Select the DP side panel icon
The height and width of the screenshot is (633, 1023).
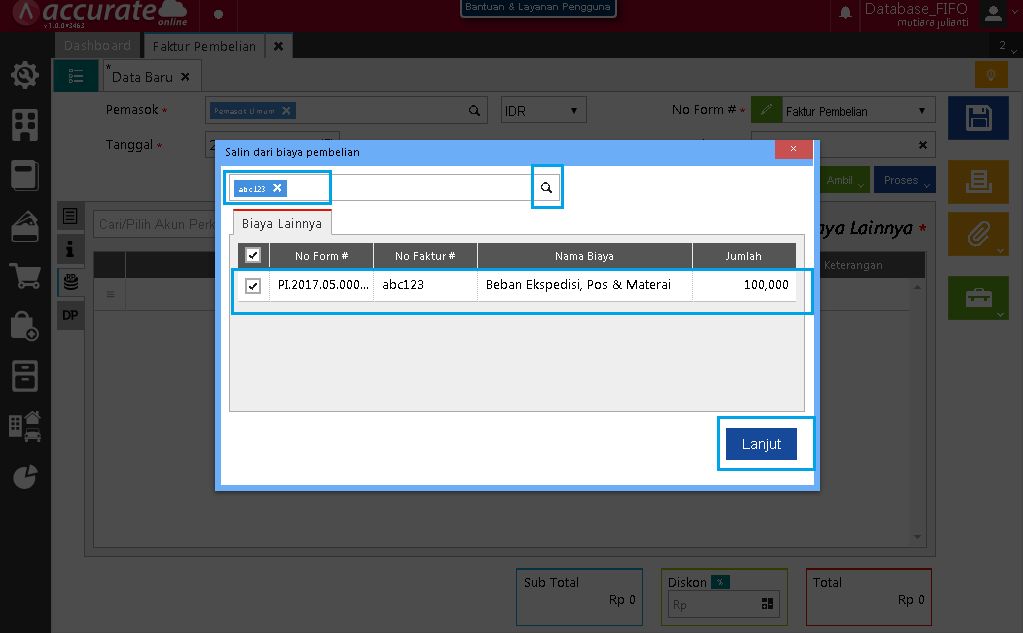[x=69, y=315]
